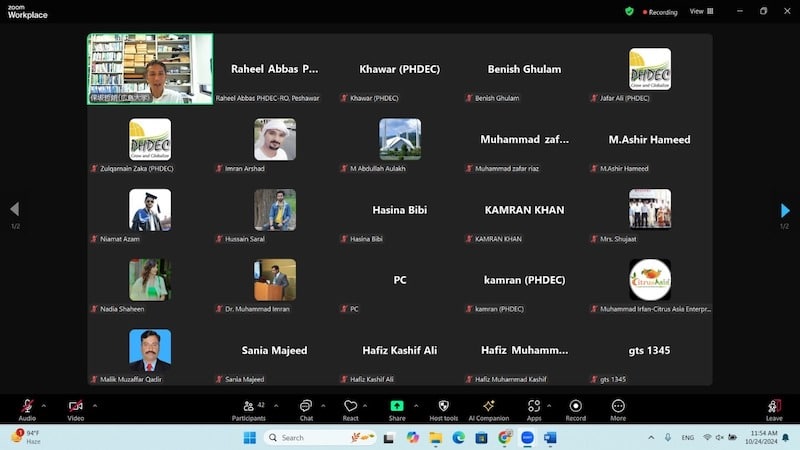This screenshot has width=800, height=450.
Task: Launch AI Companion
Action: pyautogui.click(x=488, y=408)
